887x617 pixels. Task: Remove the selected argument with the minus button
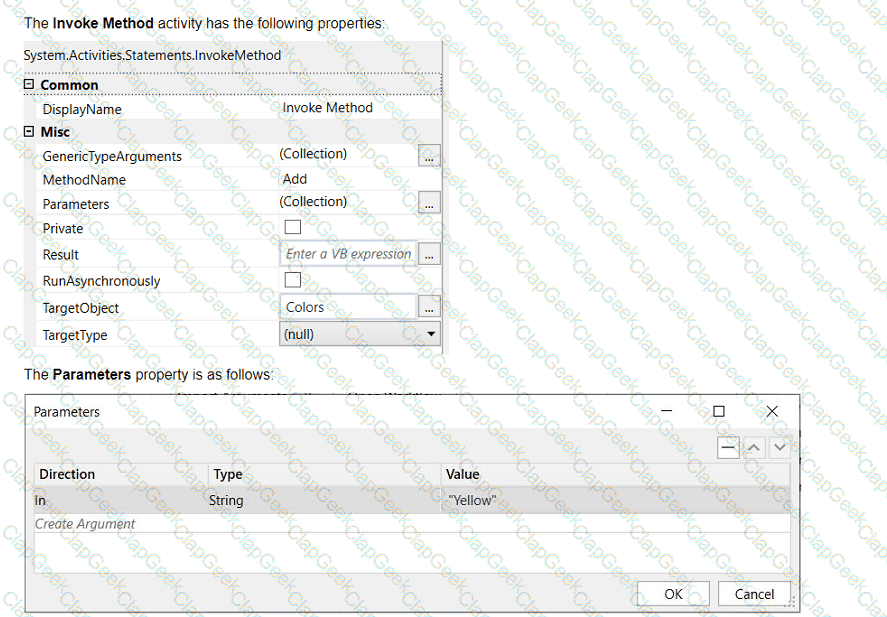[x=728, y=448]
